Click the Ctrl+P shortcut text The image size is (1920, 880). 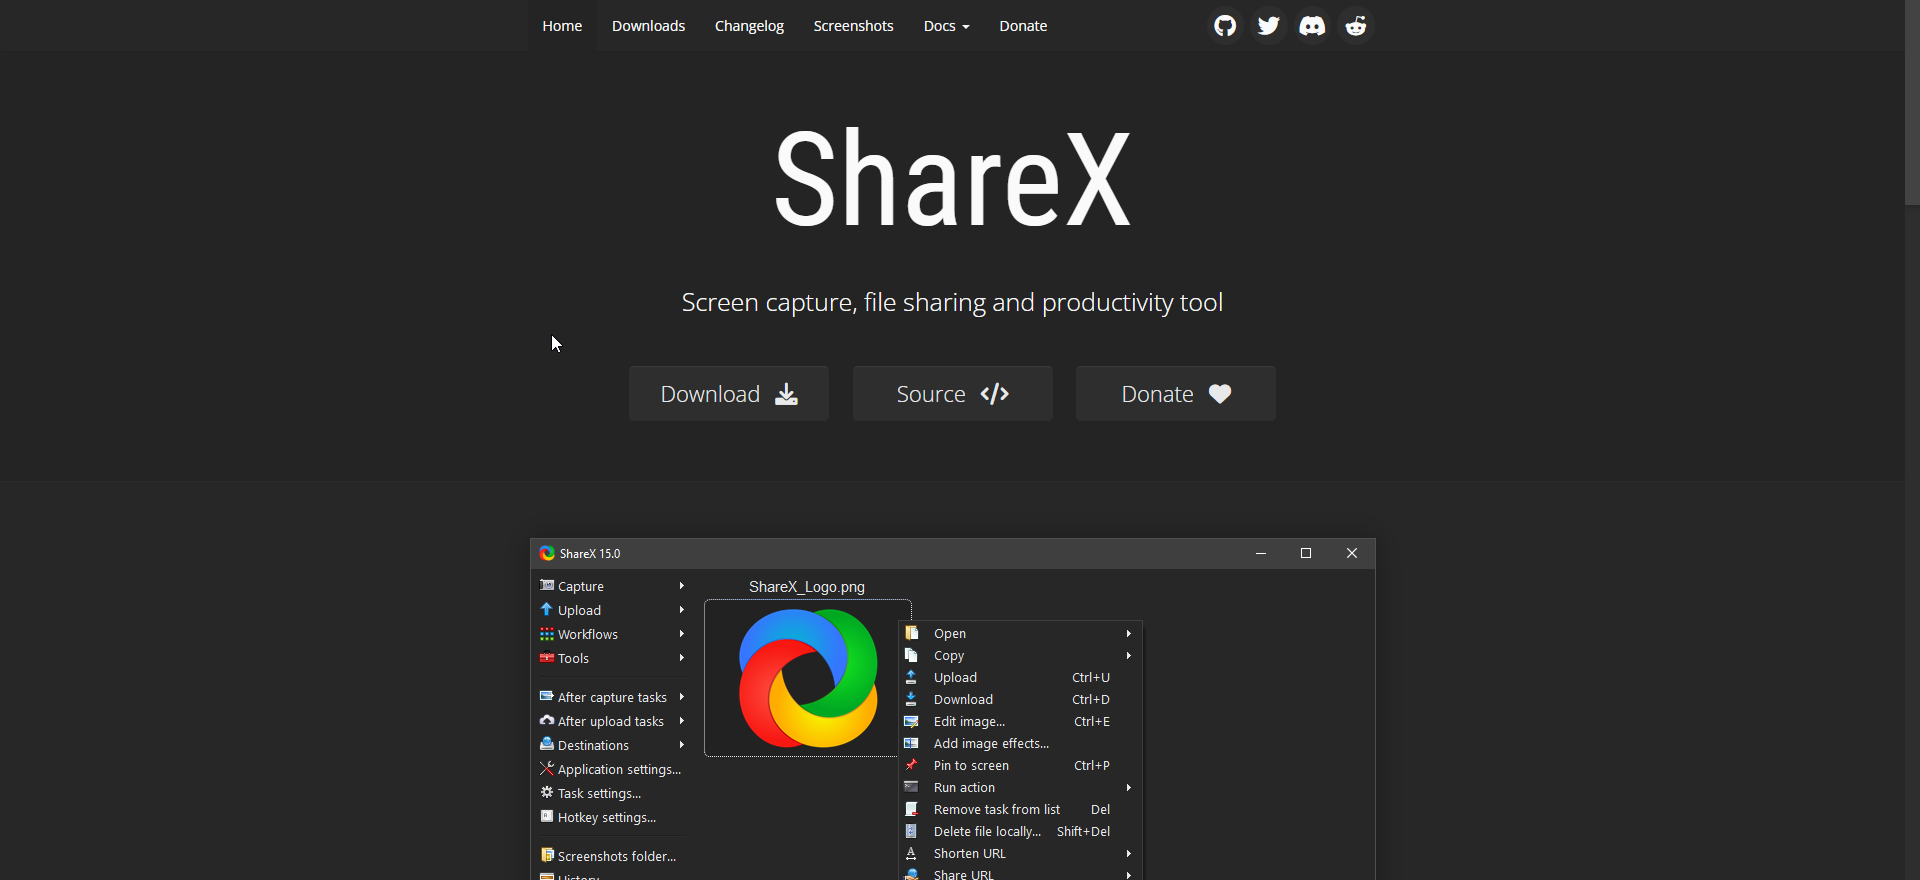point(1092,765)
